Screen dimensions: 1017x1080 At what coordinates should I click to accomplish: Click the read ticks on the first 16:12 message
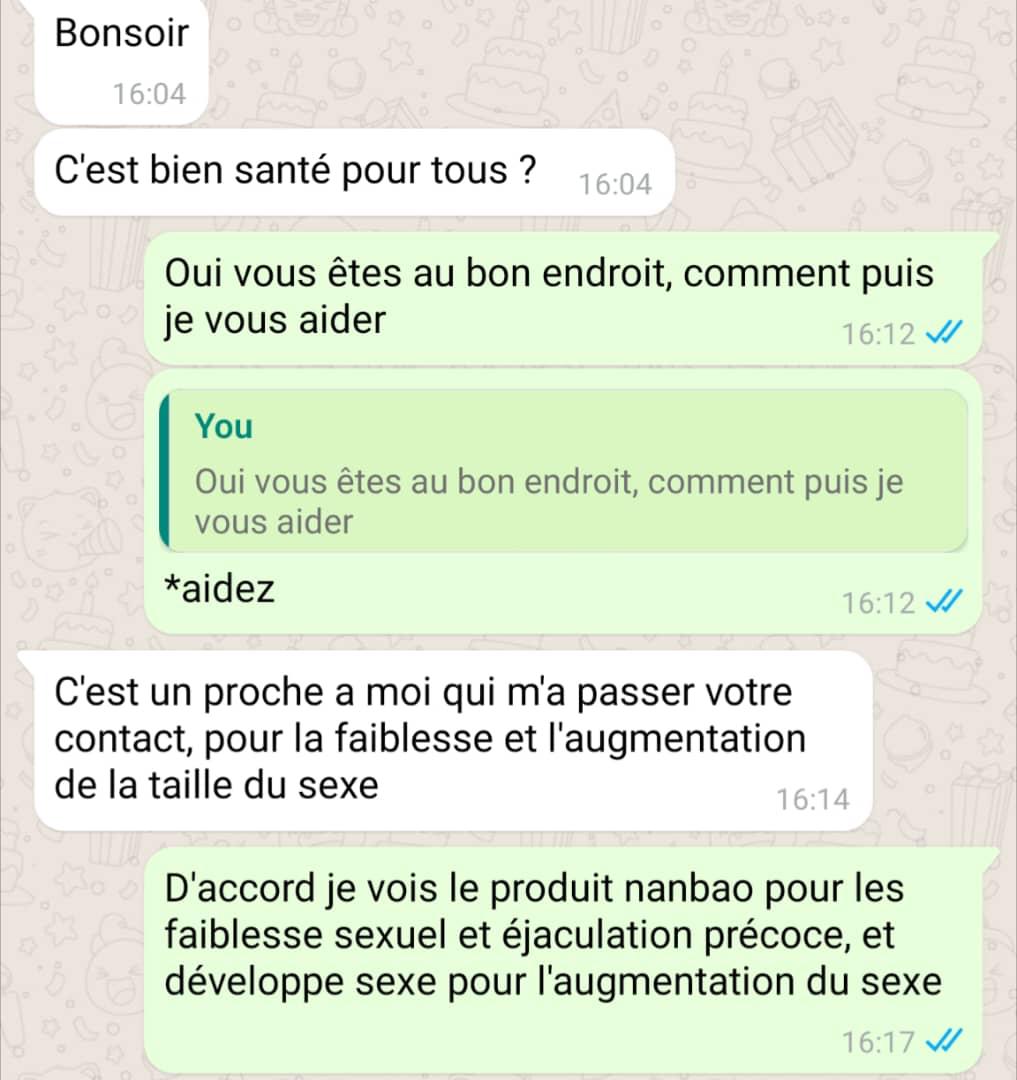943,333
